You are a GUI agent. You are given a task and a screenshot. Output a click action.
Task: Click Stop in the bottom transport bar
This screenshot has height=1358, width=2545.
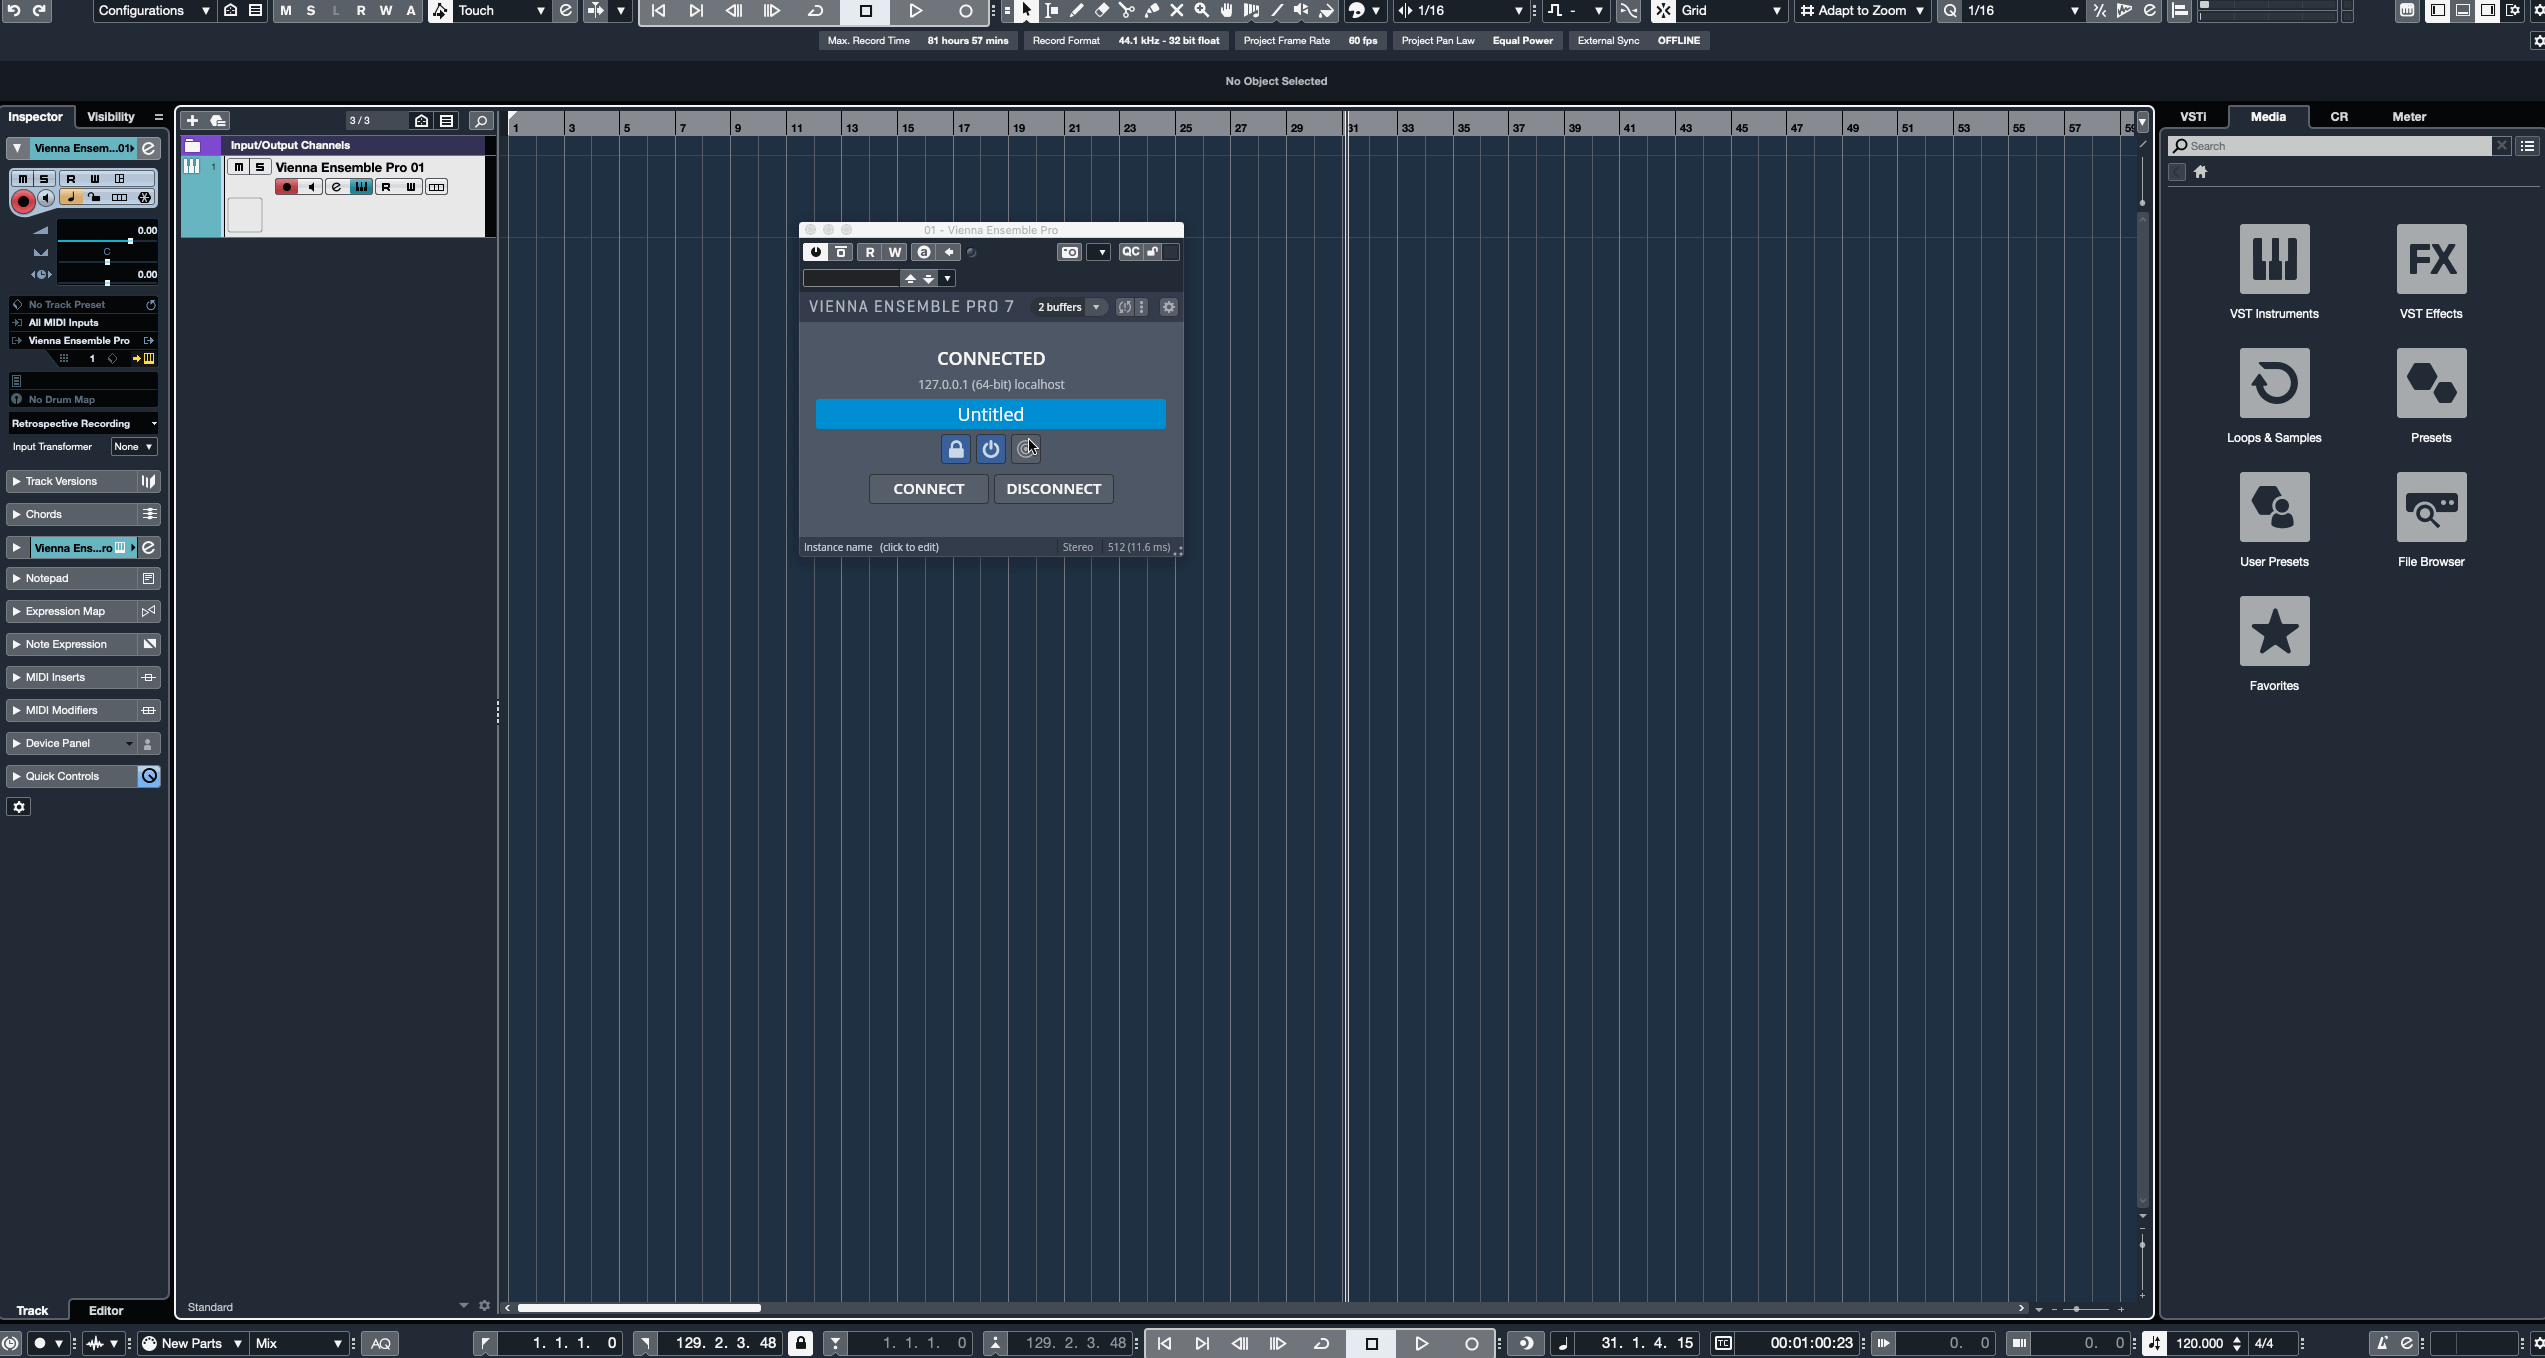[1371, 1343]
